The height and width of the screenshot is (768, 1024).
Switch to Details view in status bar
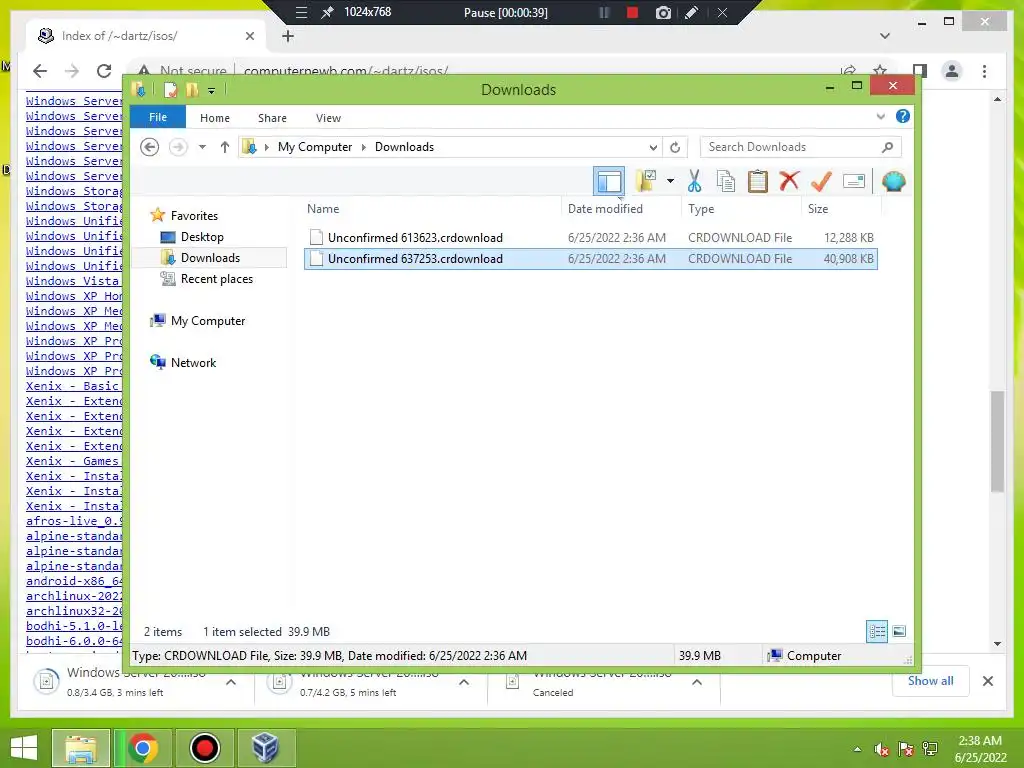click(877, 632)
